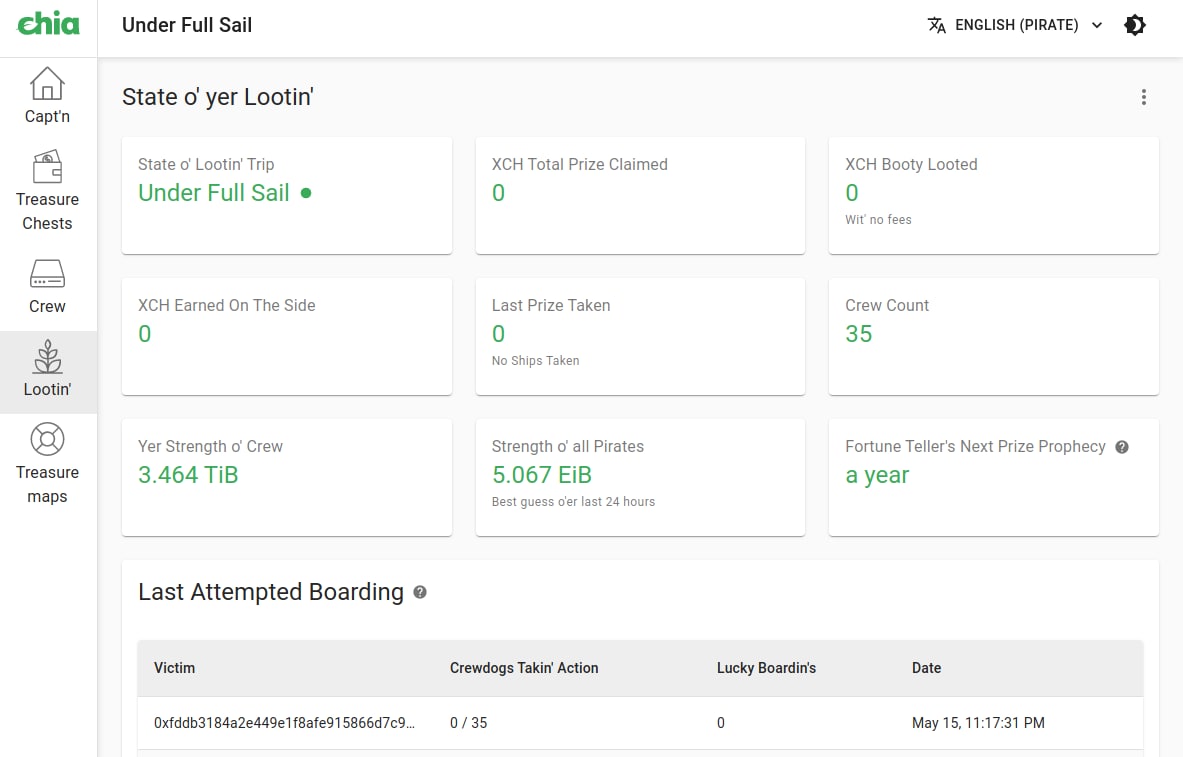Go to the Capt'n tab label

coord(48,116)
